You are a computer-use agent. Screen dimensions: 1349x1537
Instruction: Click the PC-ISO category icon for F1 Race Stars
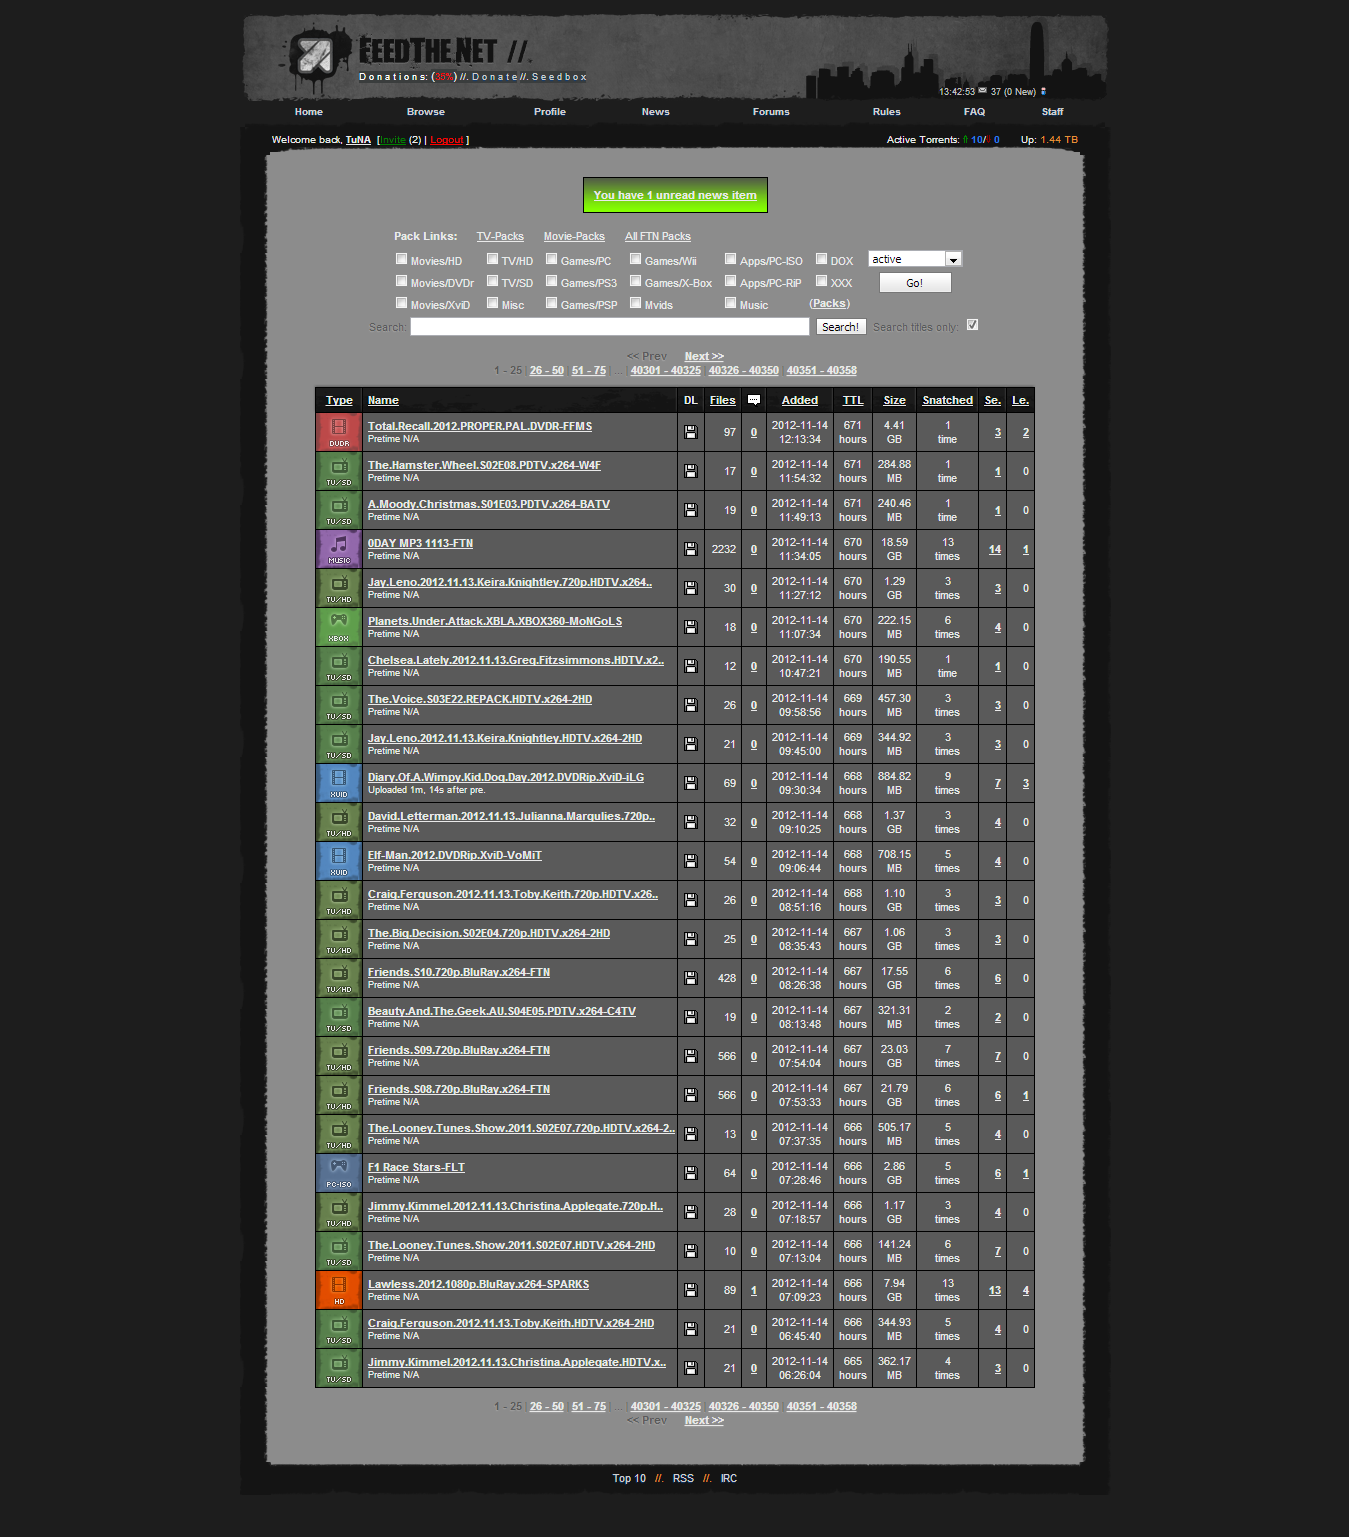pos(339,1173)
